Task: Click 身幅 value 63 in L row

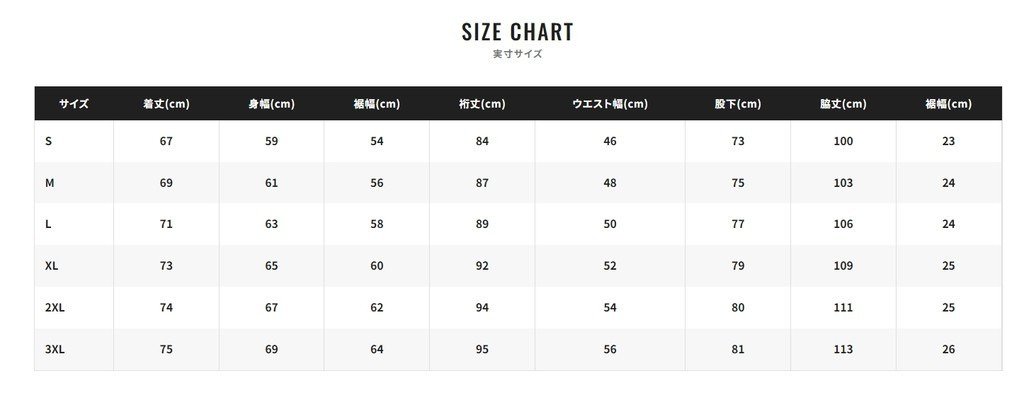Action: click(271, 224)
